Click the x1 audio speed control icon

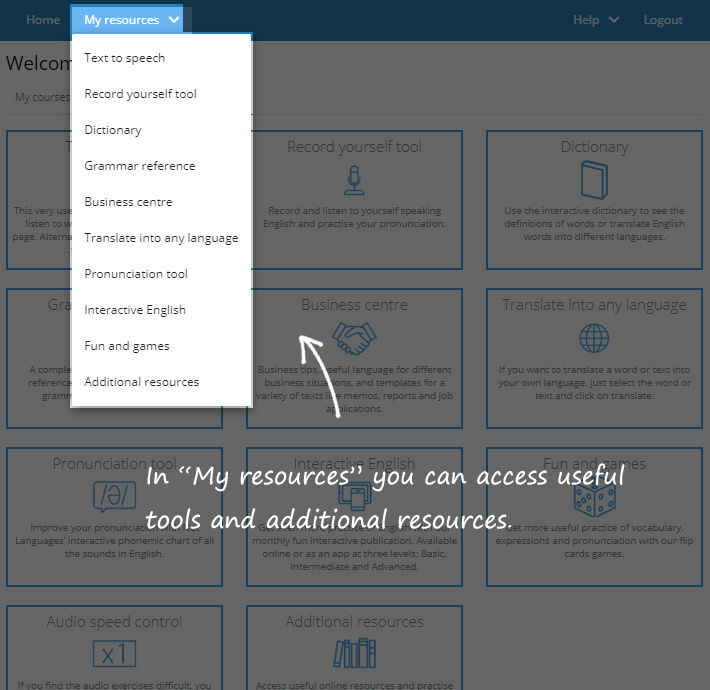click(x=114, y=654)
